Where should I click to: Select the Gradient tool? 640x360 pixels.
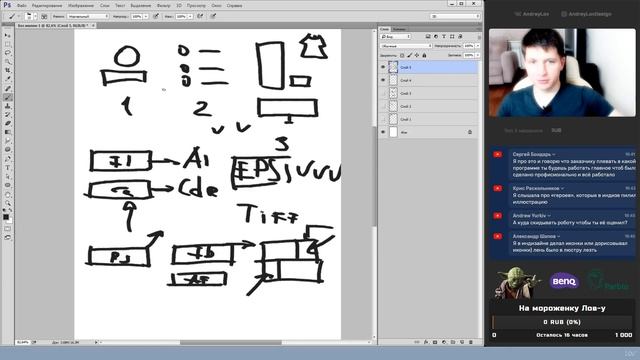coord(7,132)
